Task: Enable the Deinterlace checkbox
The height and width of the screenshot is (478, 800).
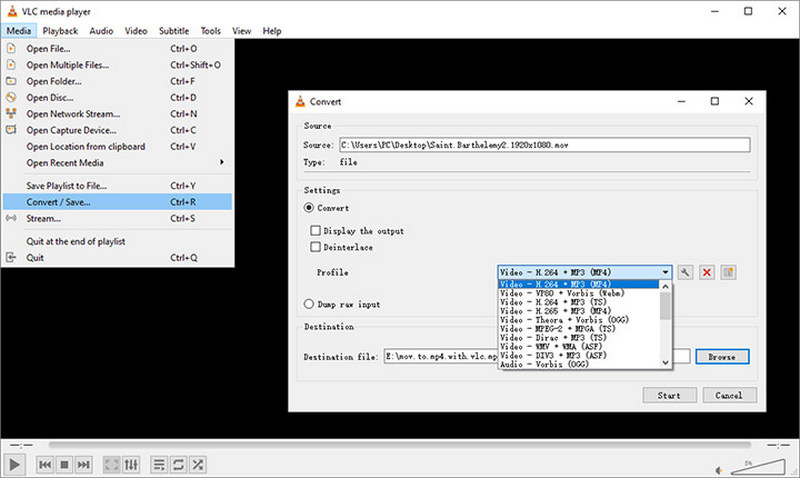Action: [x=316, y=247]
